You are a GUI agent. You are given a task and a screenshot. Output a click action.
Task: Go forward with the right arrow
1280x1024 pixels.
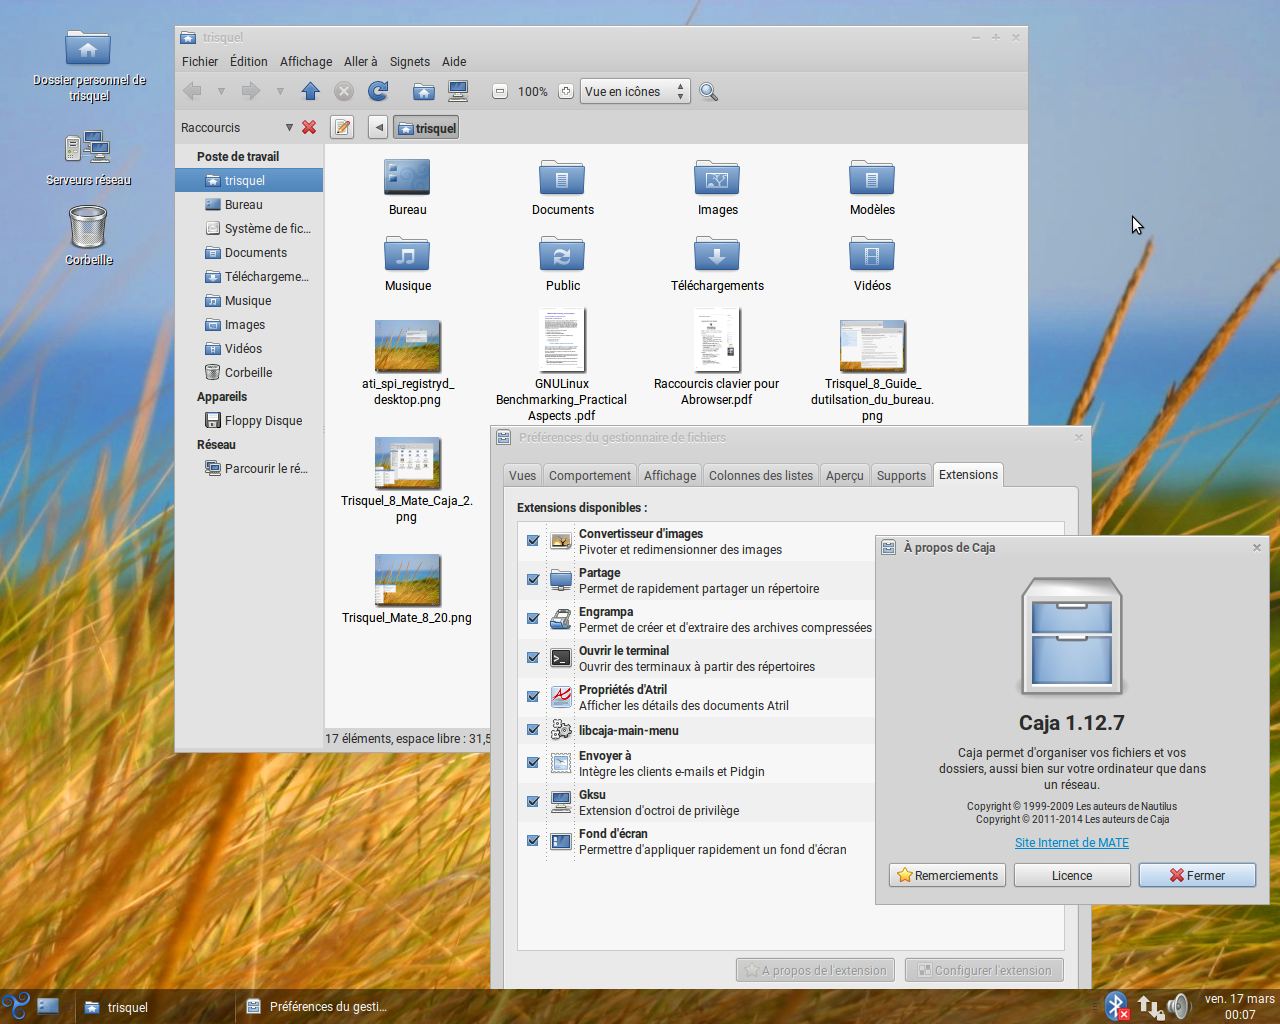[250, 91]
